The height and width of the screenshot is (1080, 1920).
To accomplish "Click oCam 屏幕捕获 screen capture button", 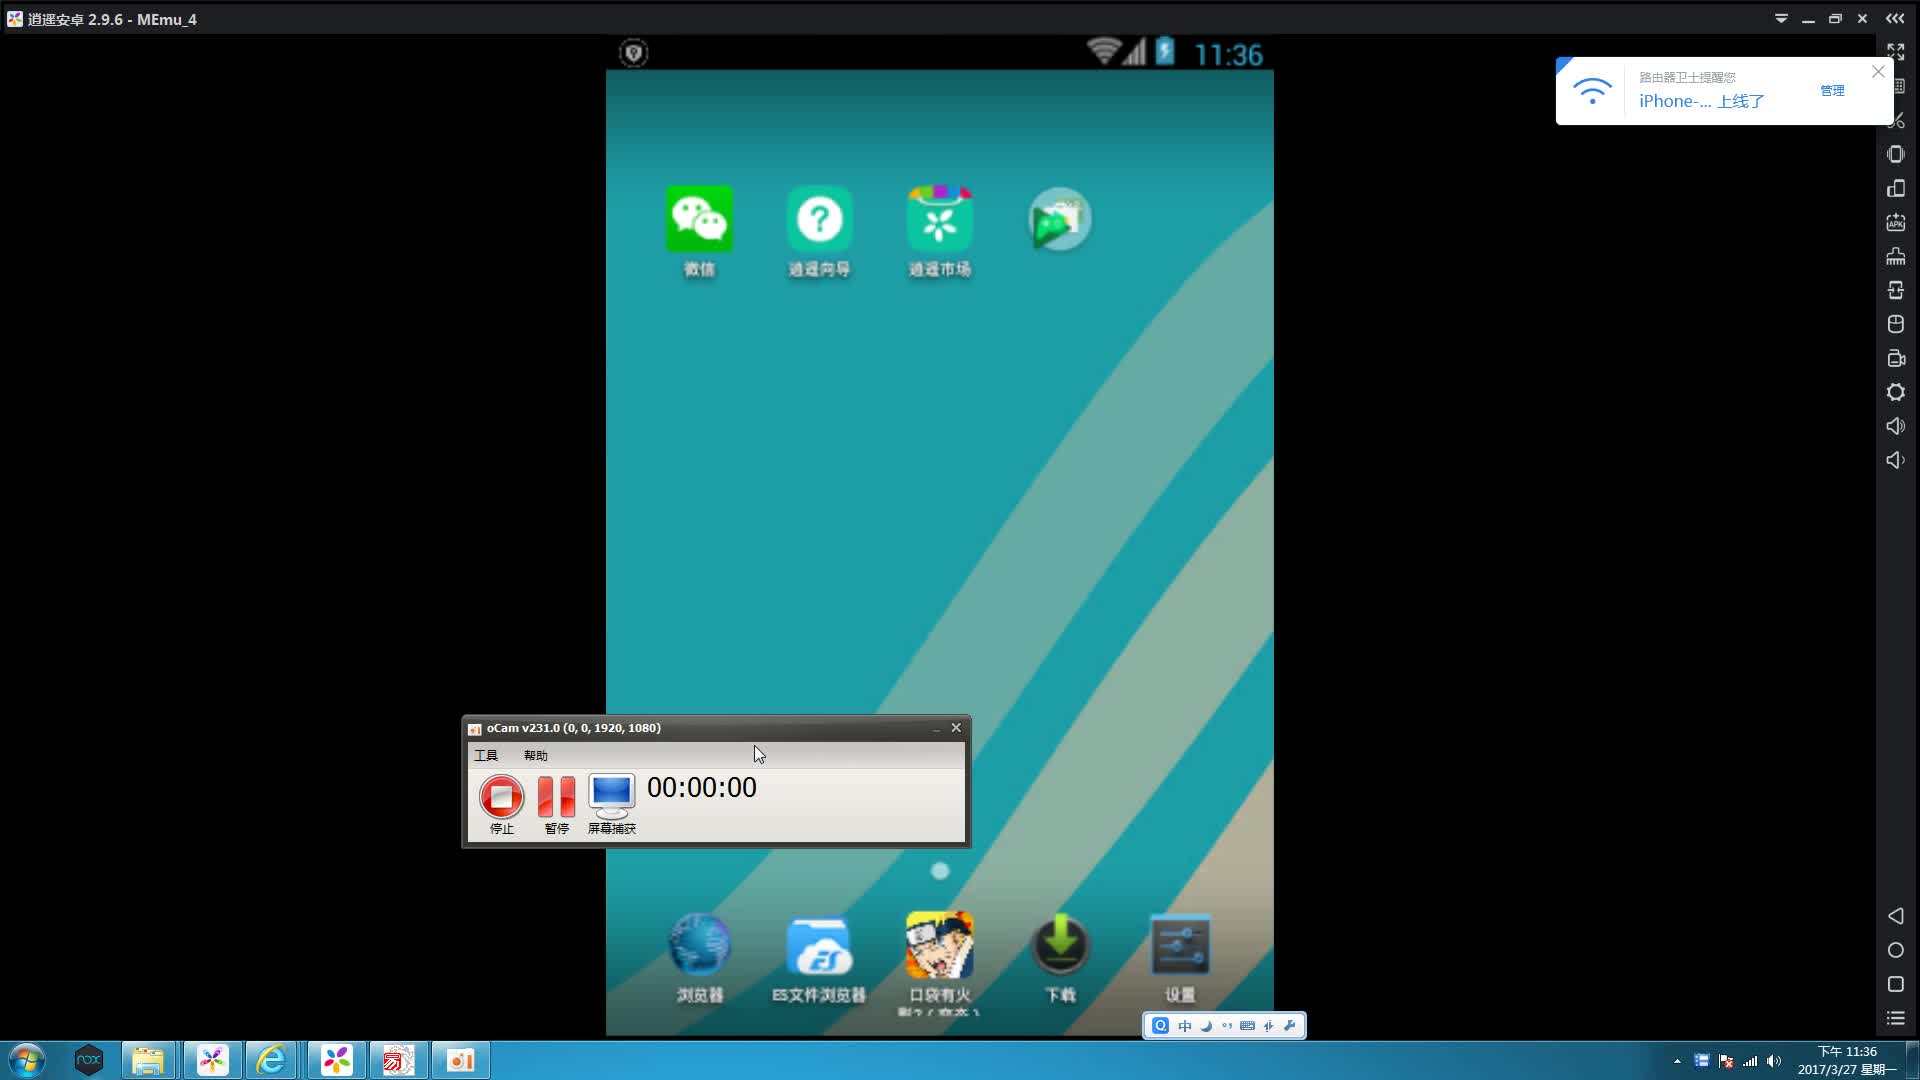I will click(x=611, y=797).
